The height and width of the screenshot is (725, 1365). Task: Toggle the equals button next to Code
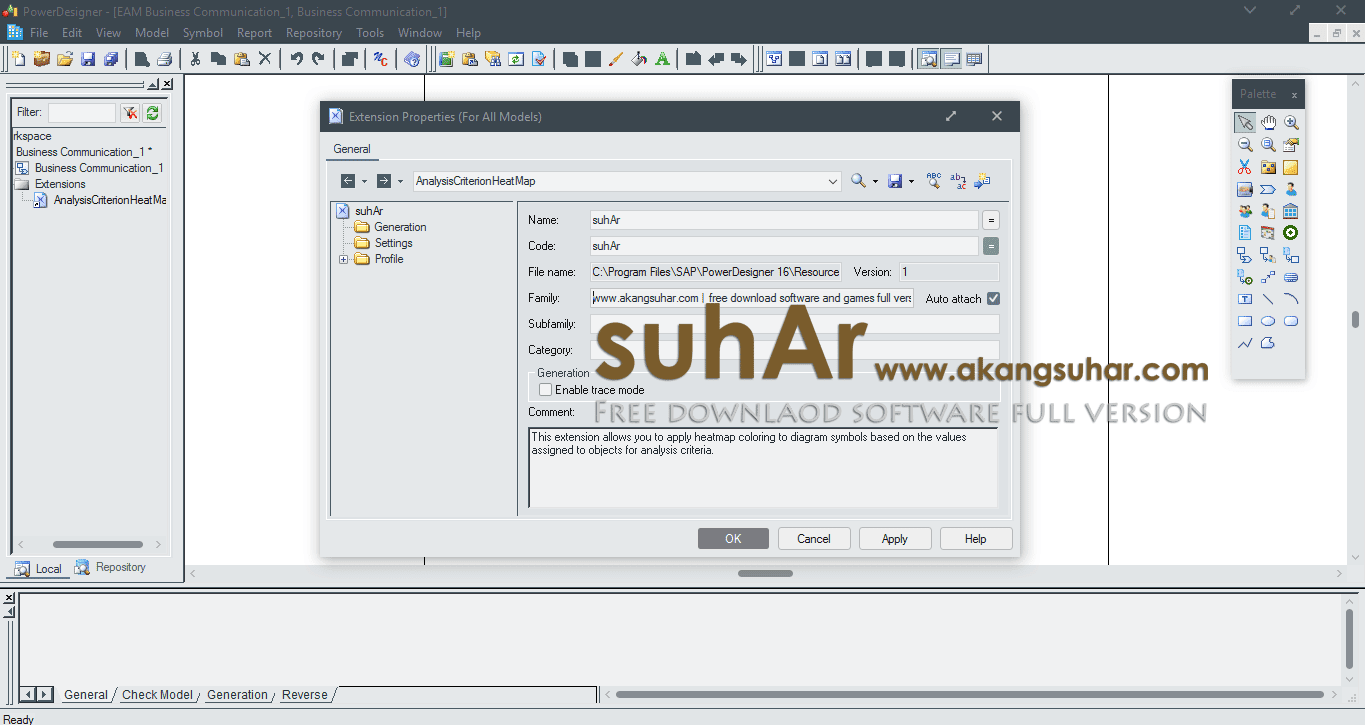(991, 246)
